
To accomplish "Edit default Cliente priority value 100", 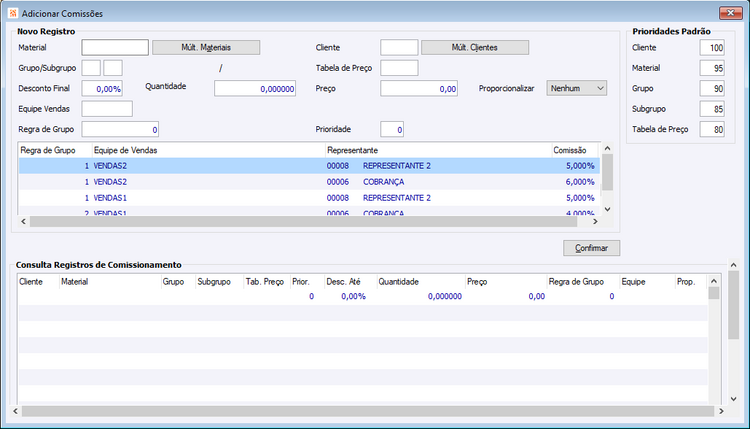I will [x=712, y=48].
